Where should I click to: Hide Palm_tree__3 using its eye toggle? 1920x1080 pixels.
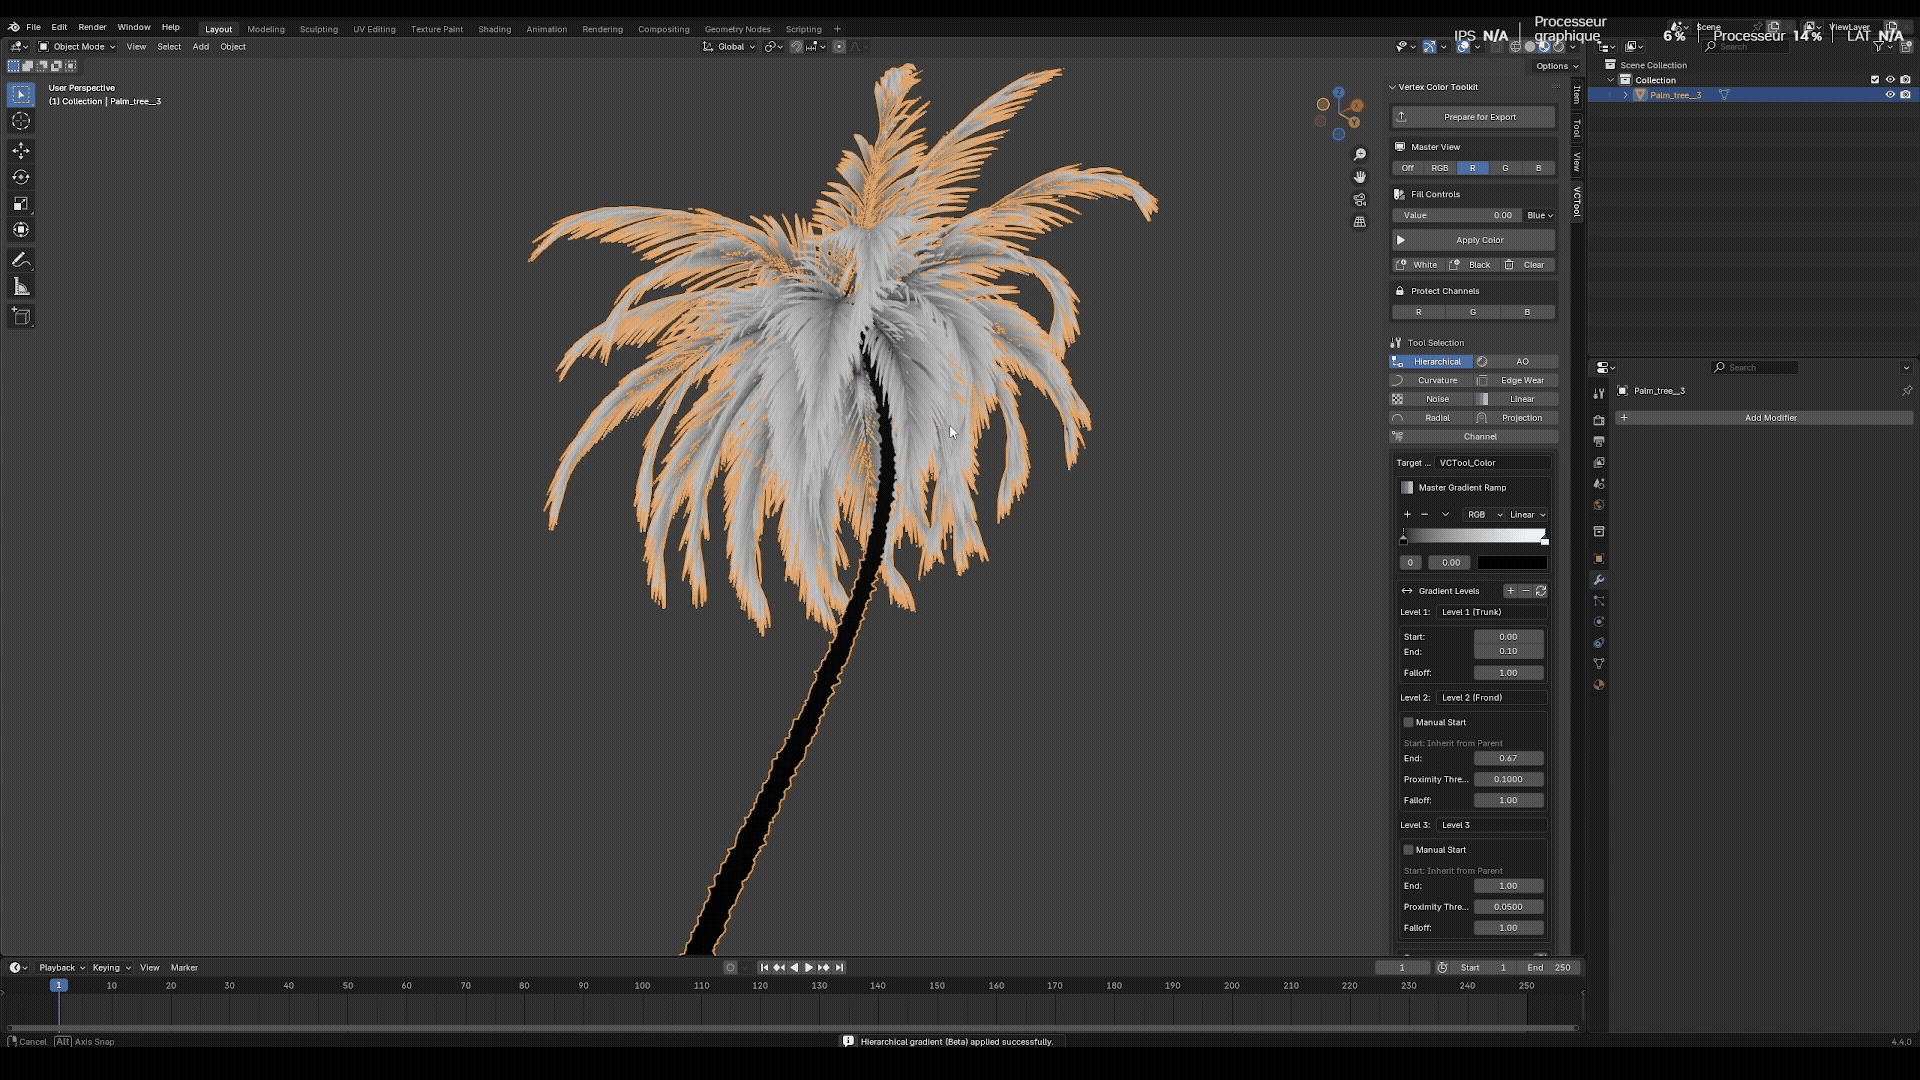pyautogui.click(x=1889, y=94)
